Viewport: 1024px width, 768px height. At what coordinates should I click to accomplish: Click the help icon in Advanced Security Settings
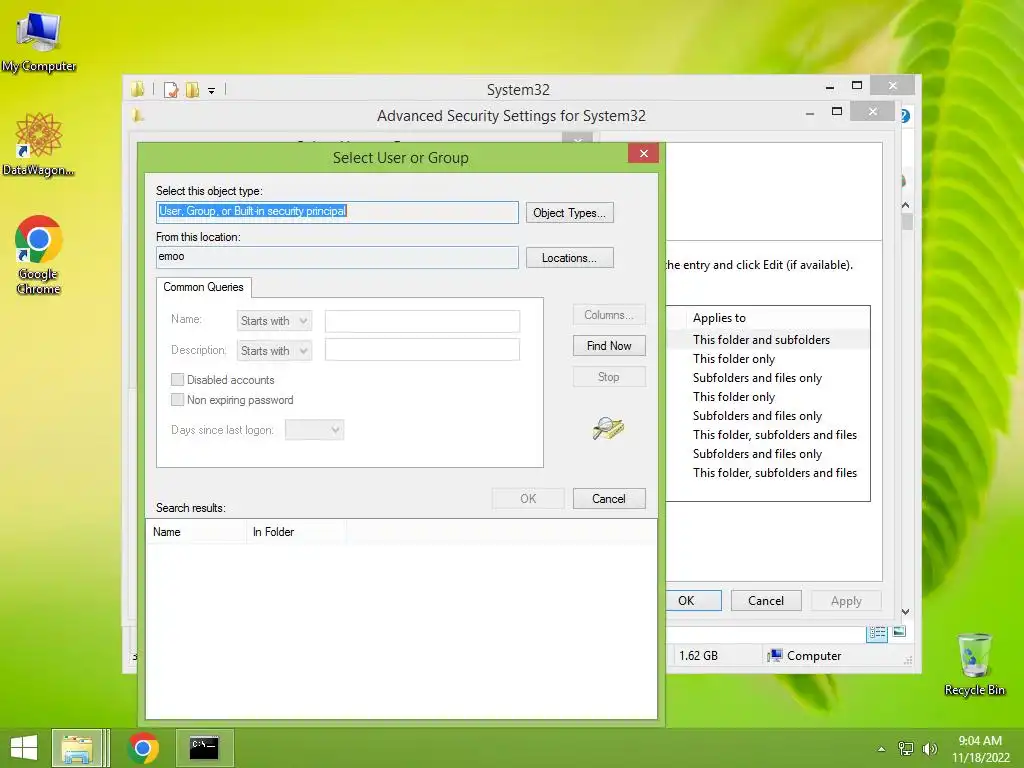(905, 116)
